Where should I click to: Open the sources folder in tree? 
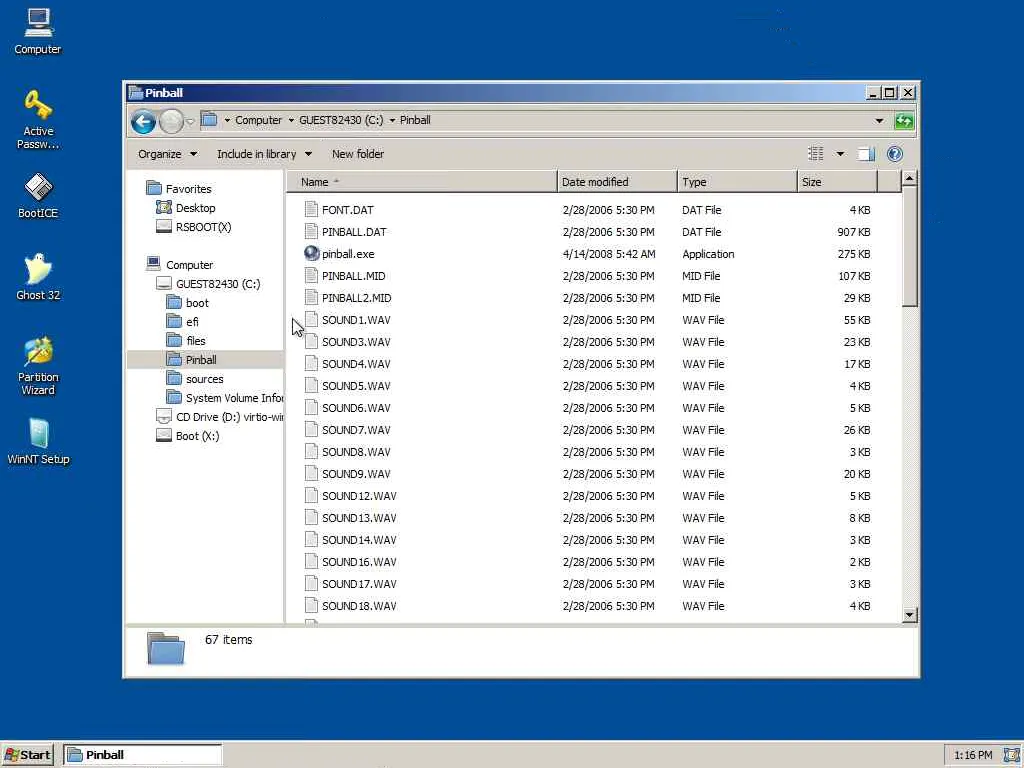coord(204,379)
